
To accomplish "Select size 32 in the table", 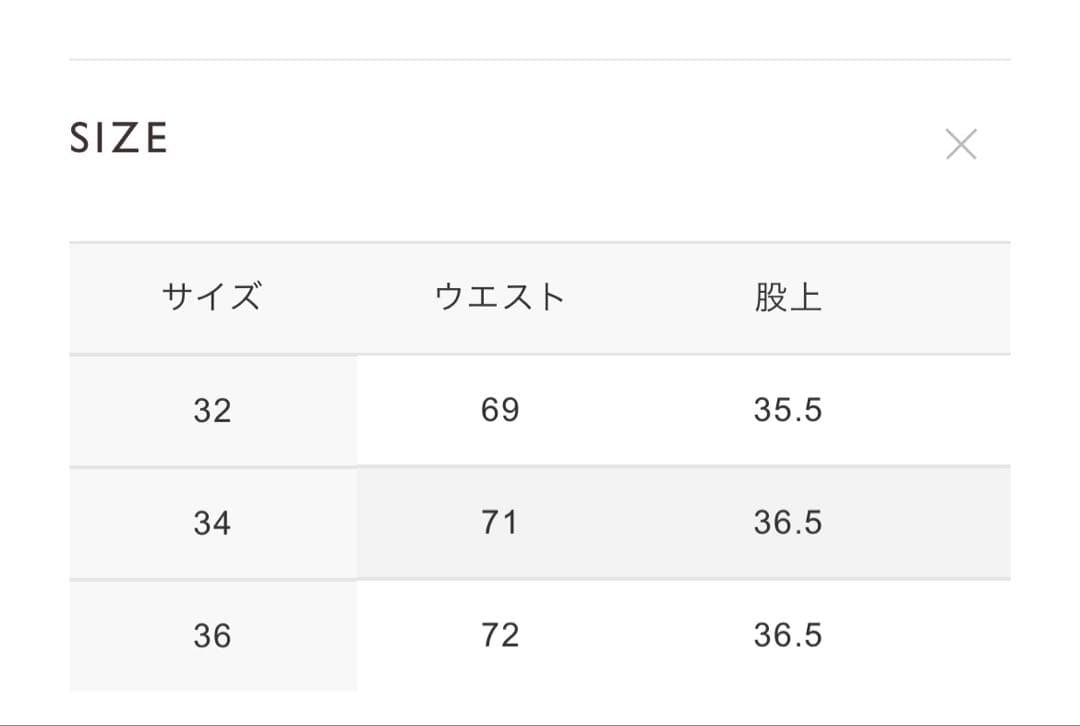I will point(213,409).
